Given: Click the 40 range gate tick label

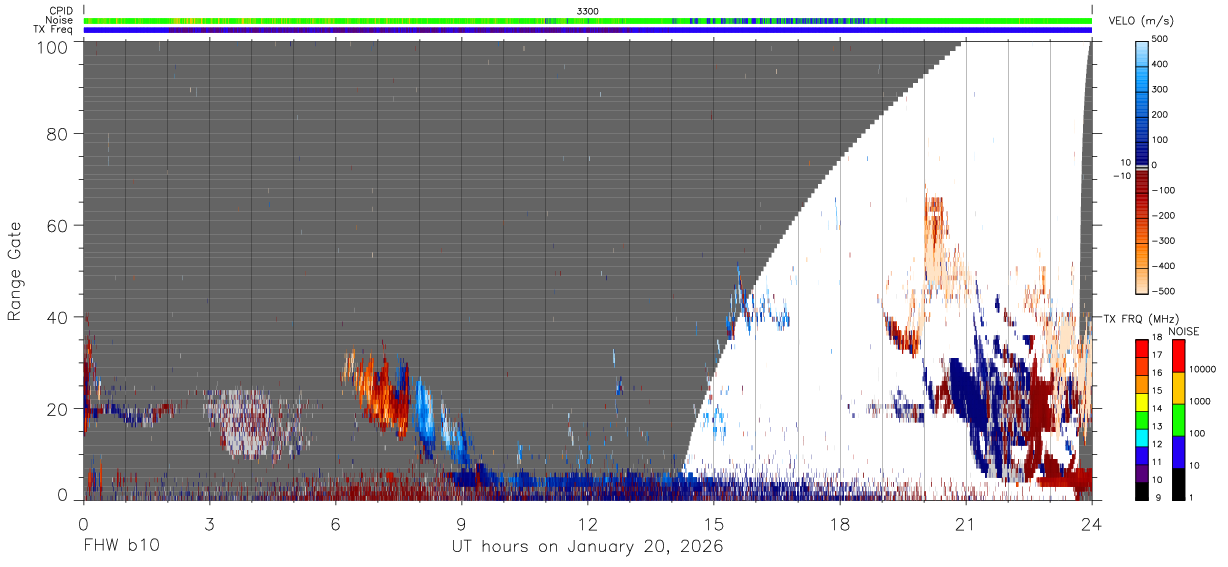Looking at the screenshot, I should pyautogui.click(x=57, y=317).
